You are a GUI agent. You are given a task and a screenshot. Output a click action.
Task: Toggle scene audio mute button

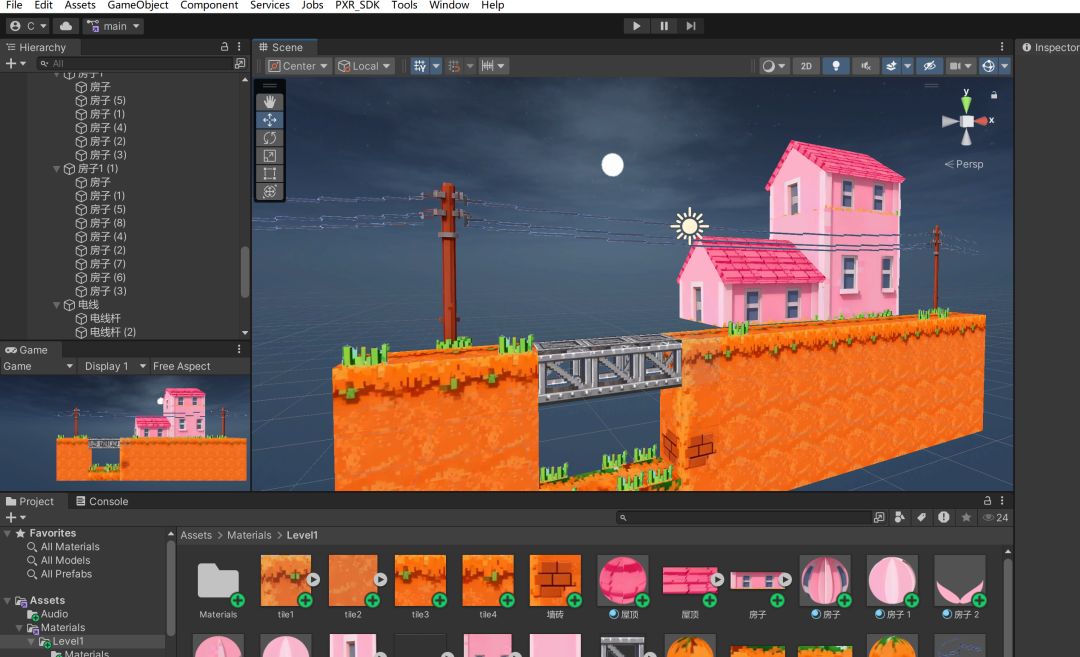(x=865, y=66)
